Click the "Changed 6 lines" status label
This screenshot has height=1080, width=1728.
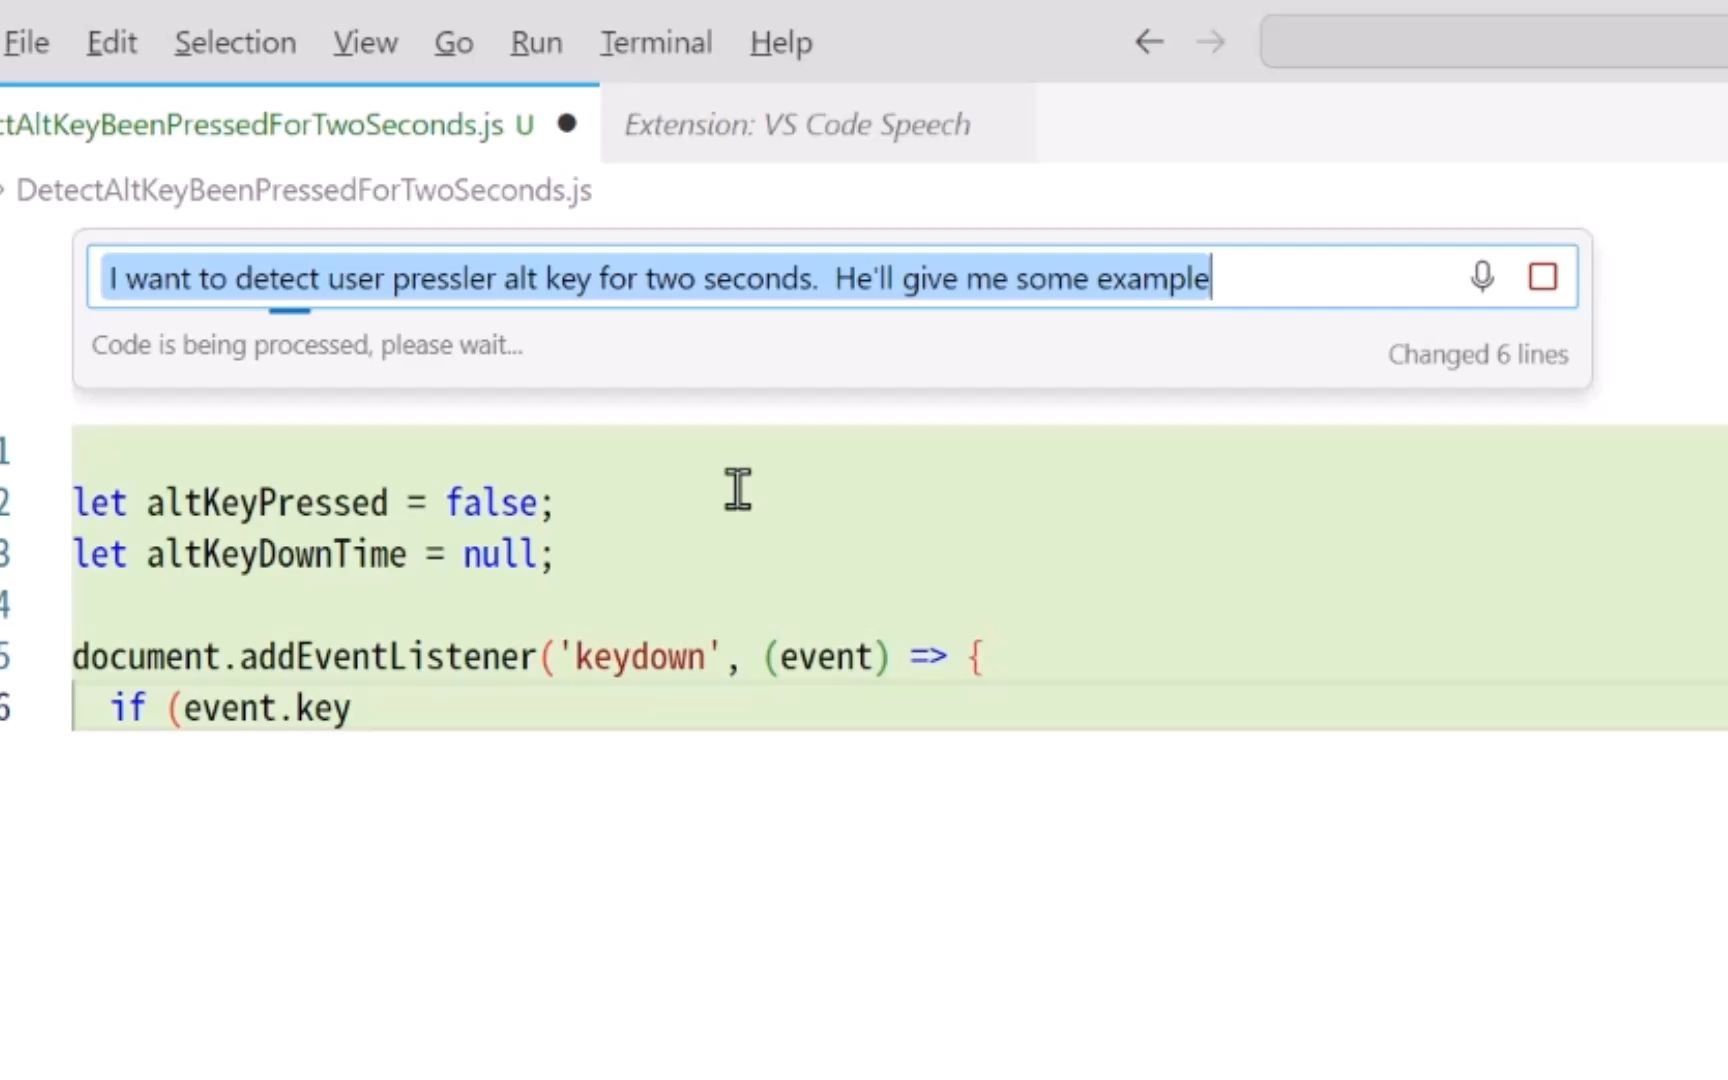[1477, 354]
